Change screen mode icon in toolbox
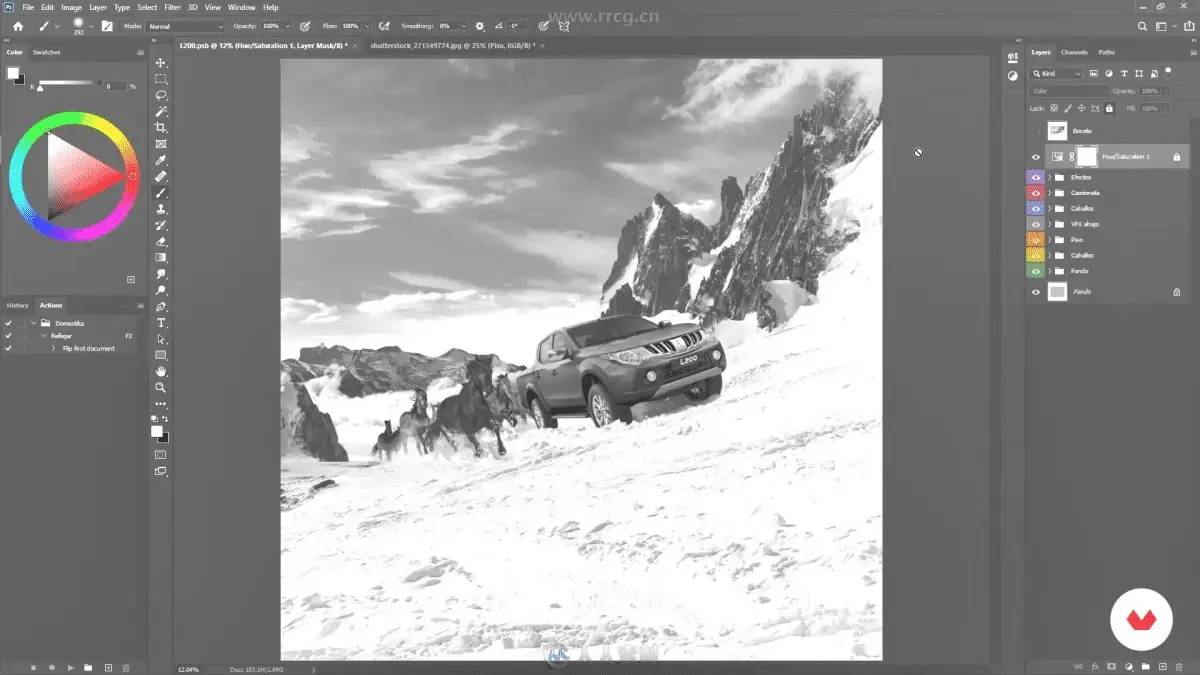This screenshot has height=675, width=1200. [161, 471]
